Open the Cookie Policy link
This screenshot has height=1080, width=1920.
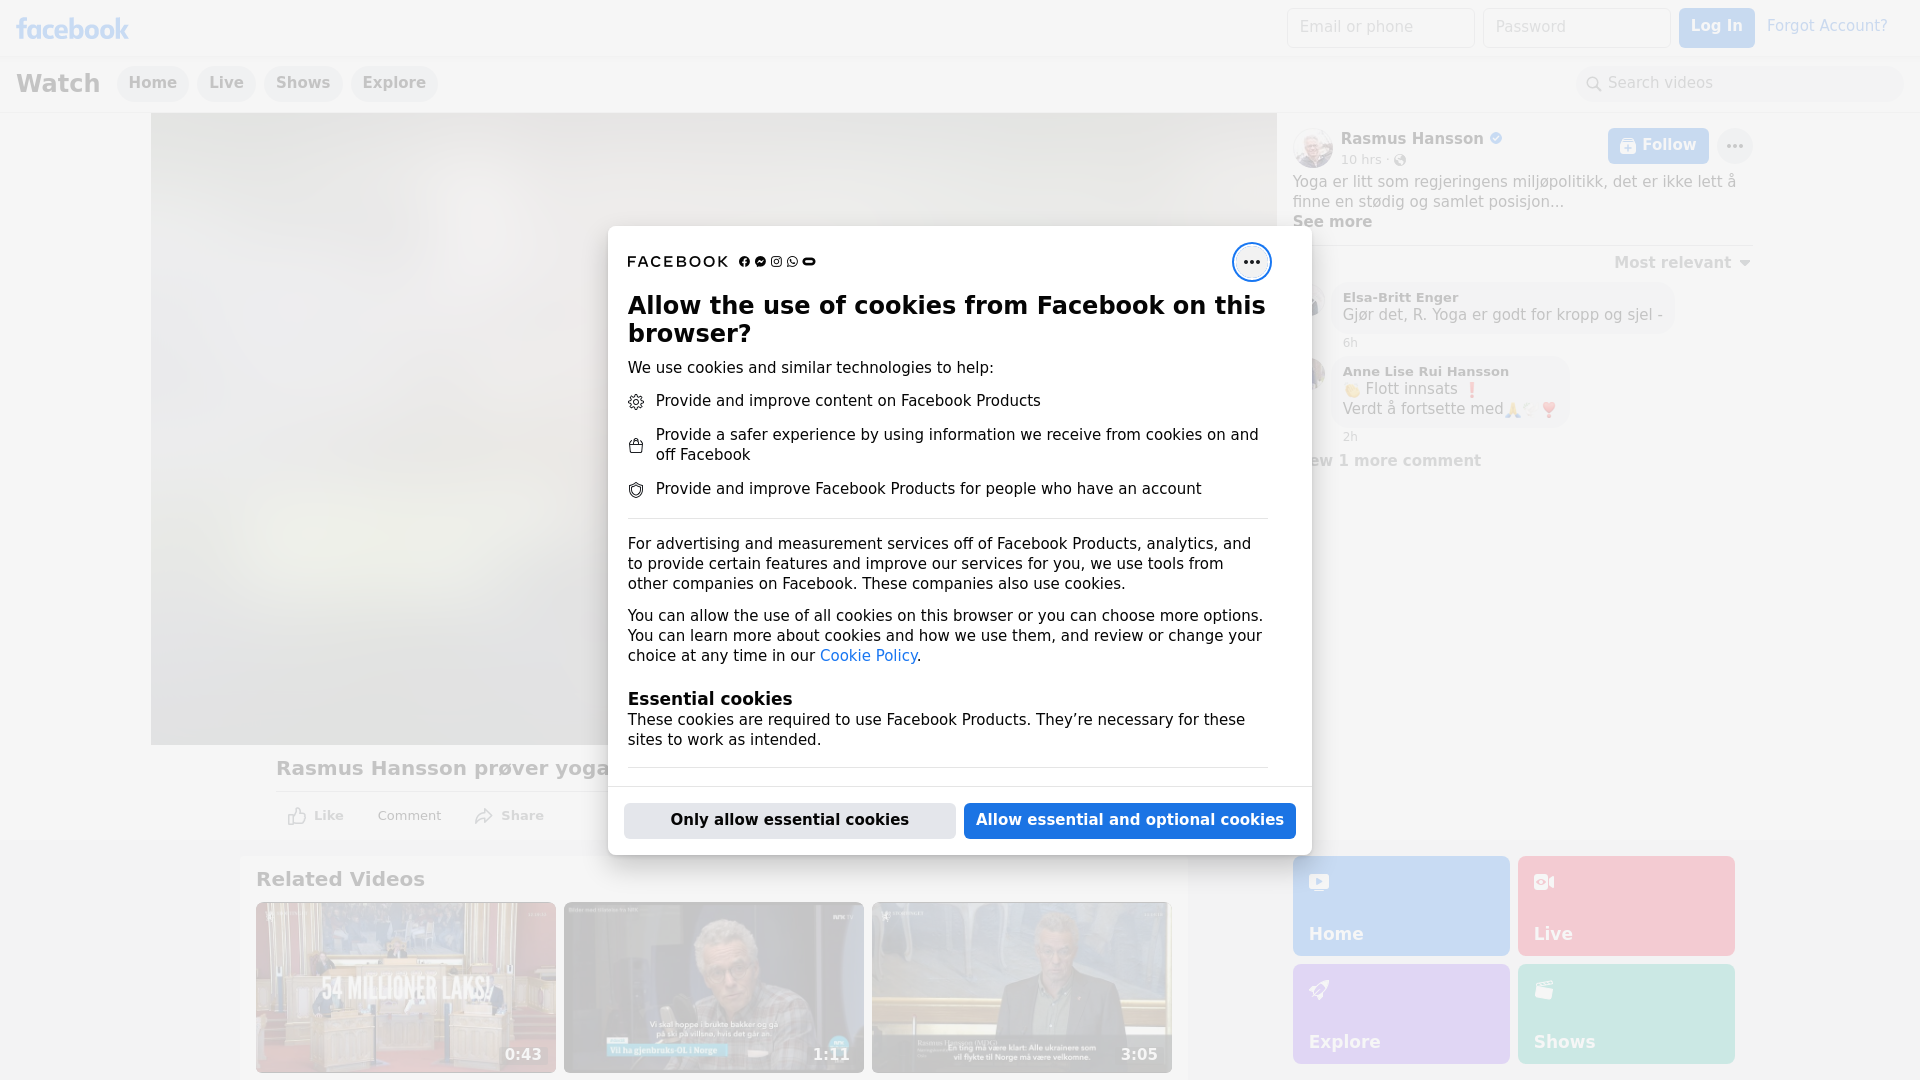tap(867, 656)
